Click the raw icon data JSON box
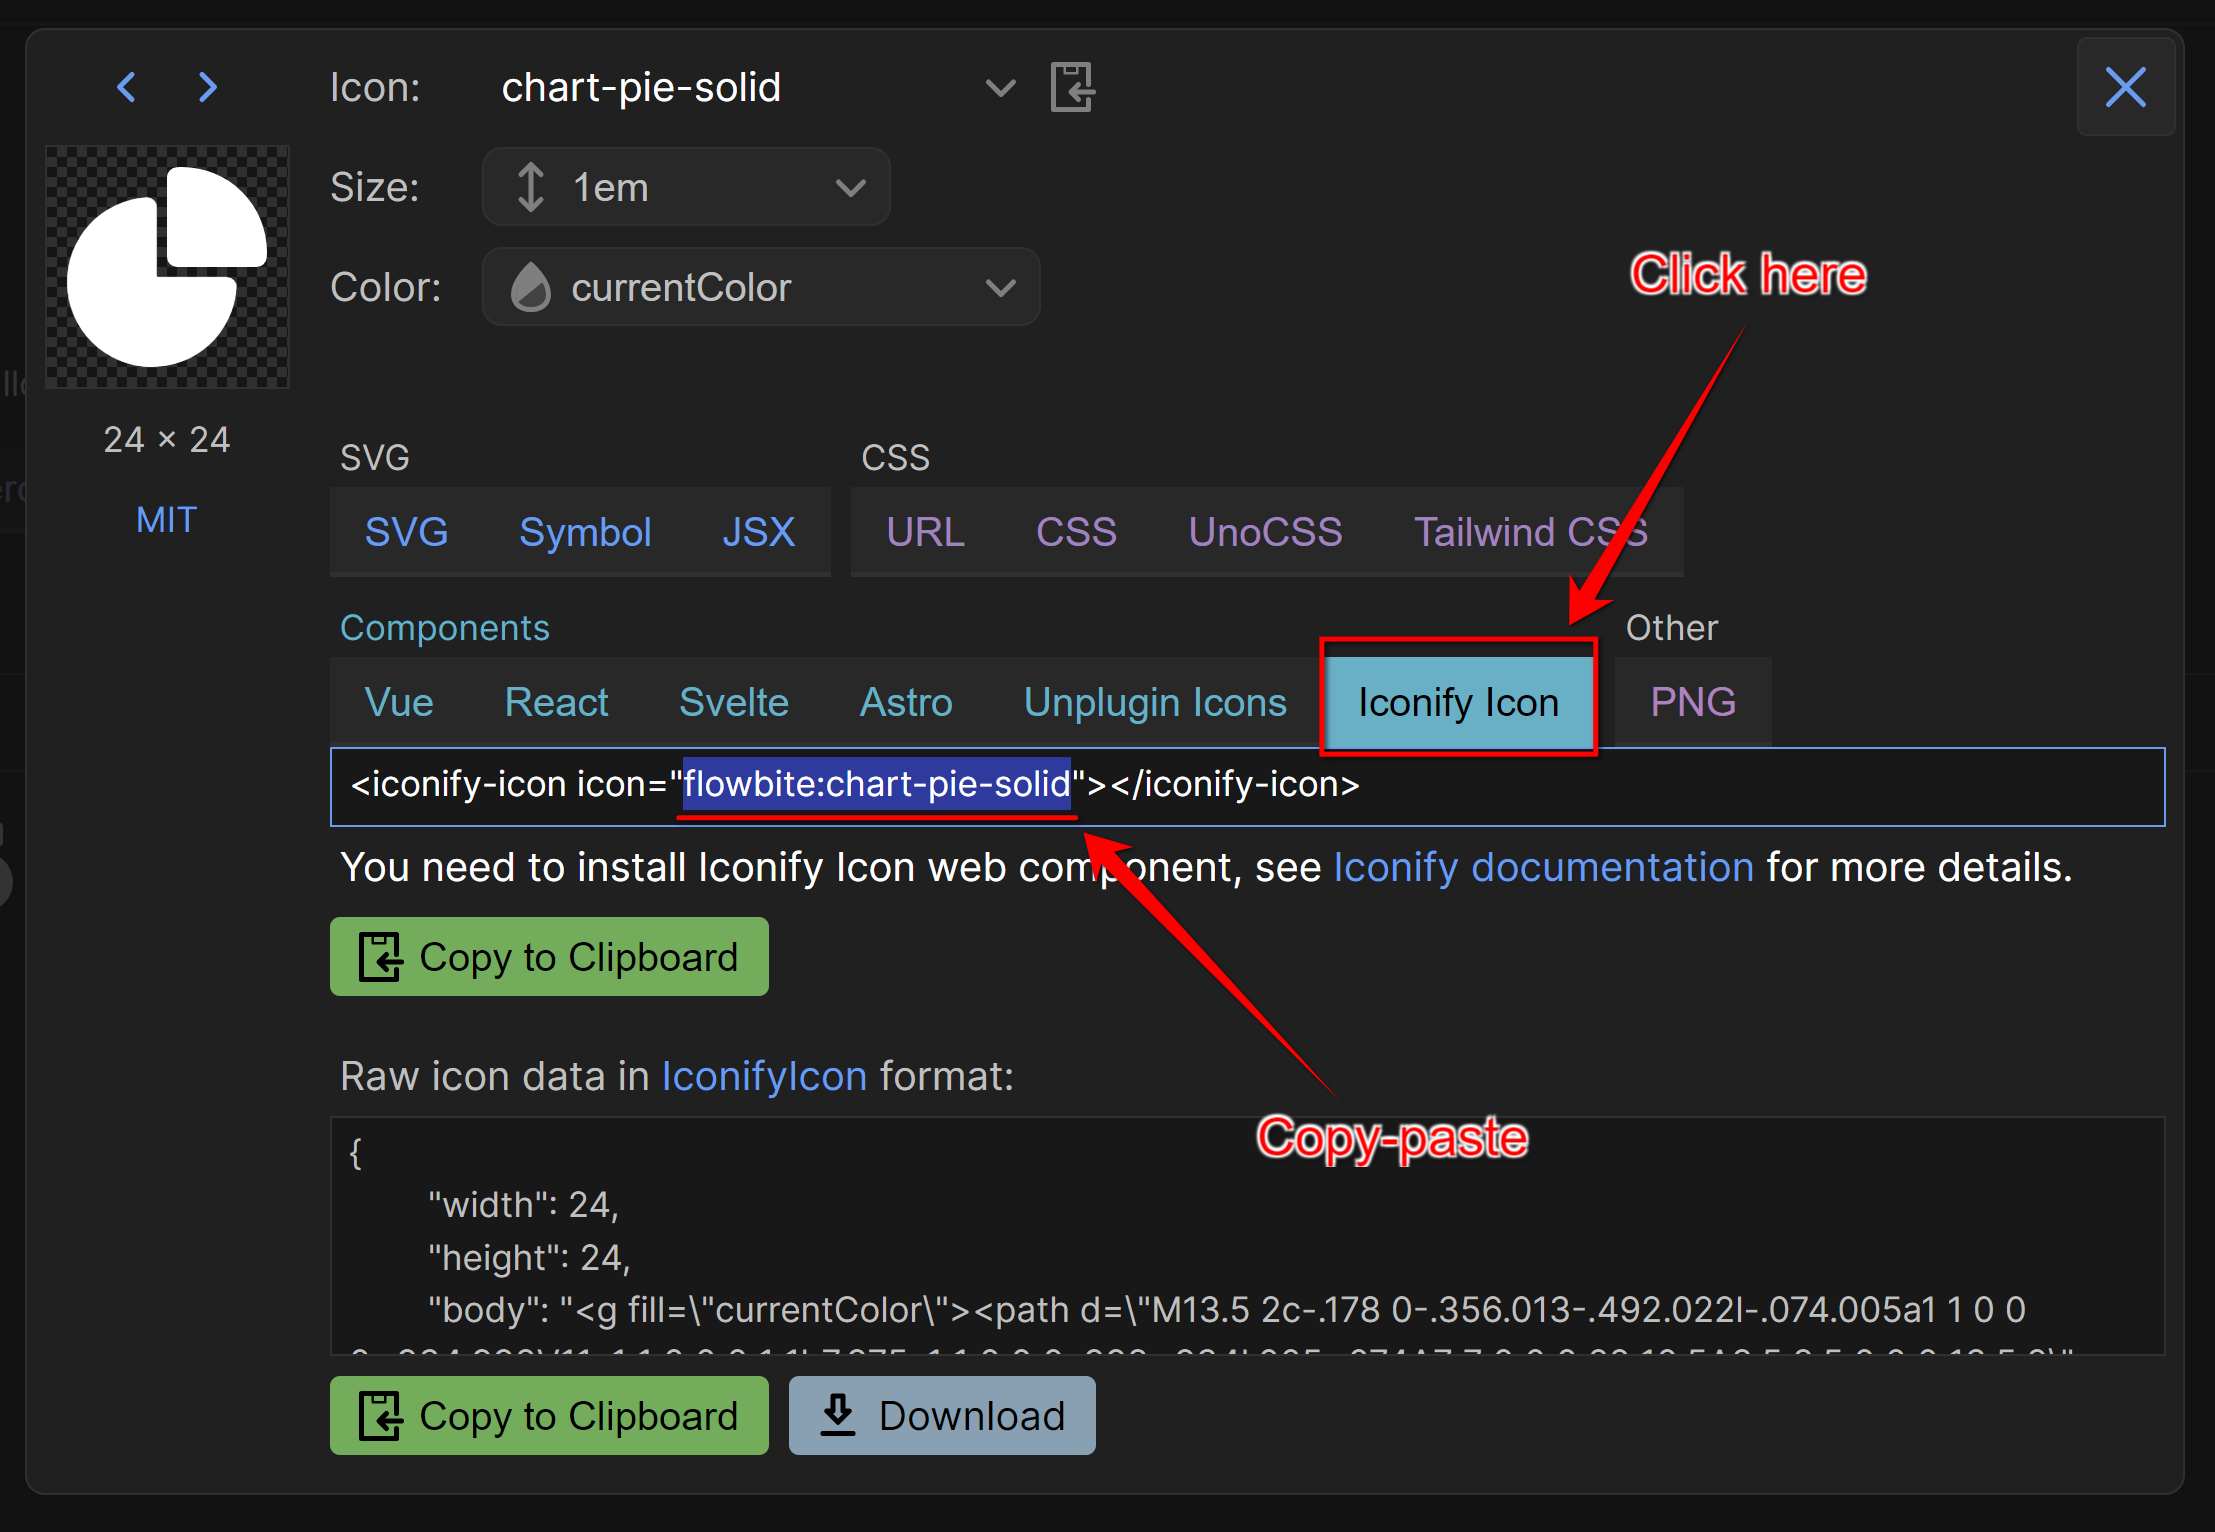The height and width of the screenshot is (1532, 2215). 1247,1236
